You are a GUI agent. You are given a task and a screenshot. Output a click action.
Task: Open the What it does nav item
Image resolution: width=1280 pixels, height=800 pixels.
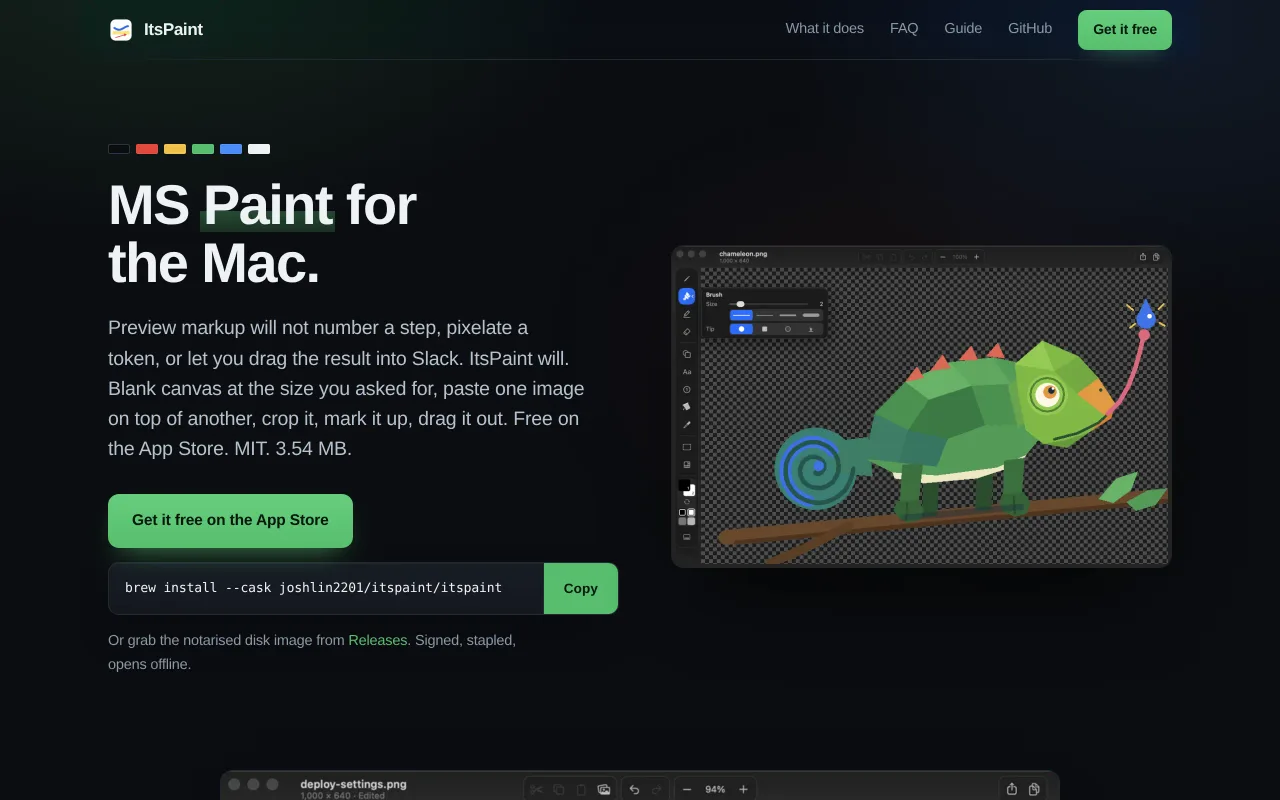tap(825, 29)
